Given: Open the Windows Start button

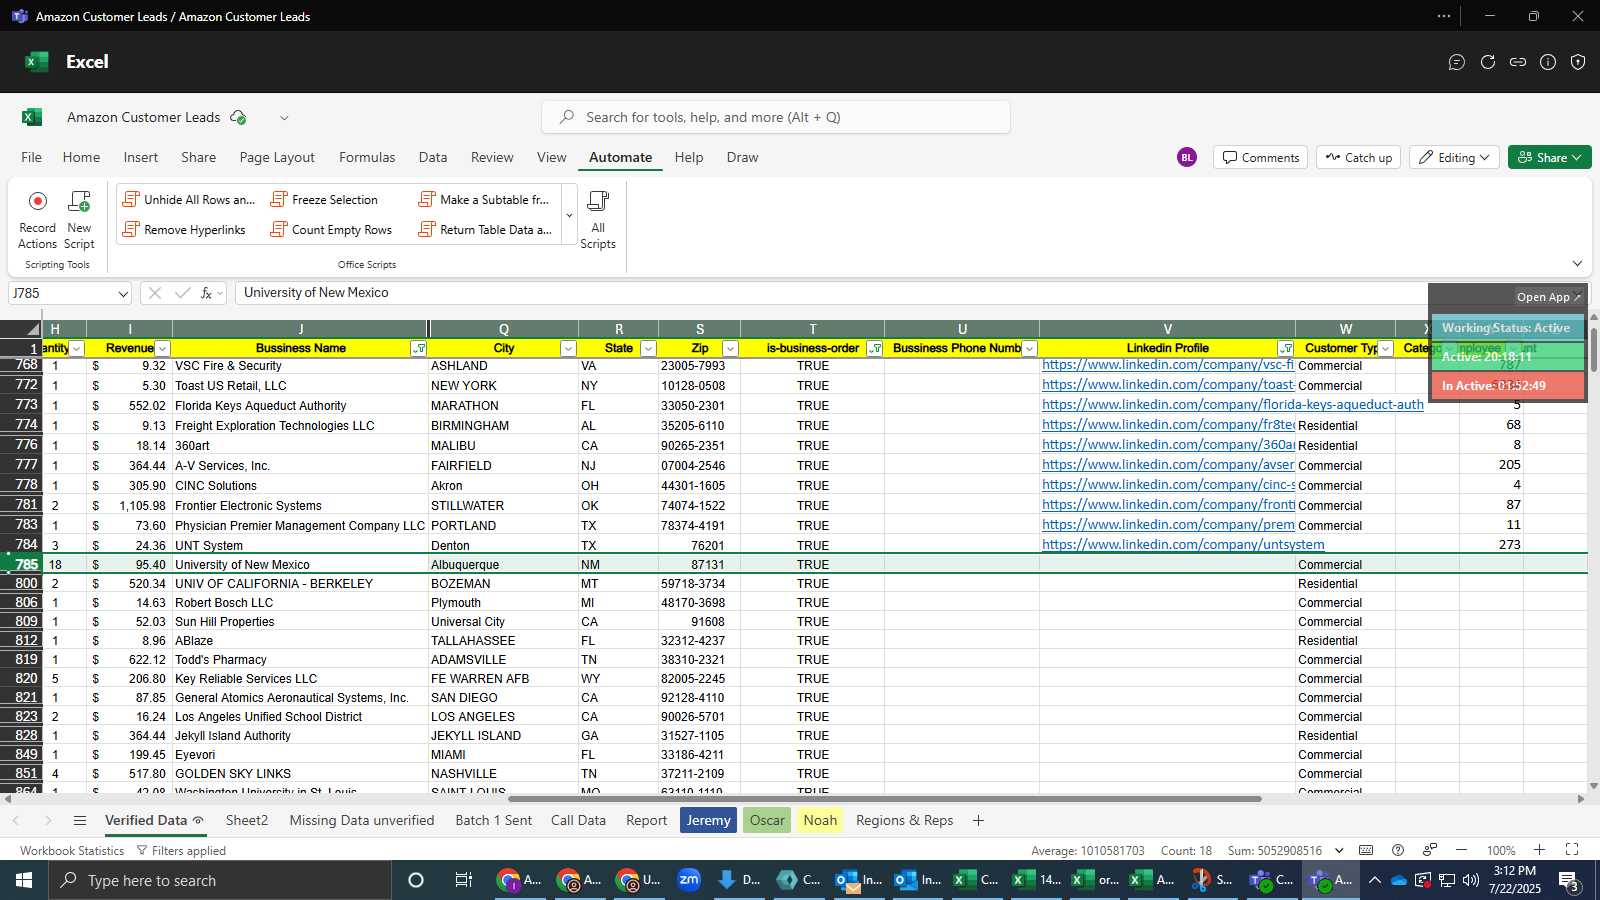Looking at the screenshot, I should pos(24,881).
